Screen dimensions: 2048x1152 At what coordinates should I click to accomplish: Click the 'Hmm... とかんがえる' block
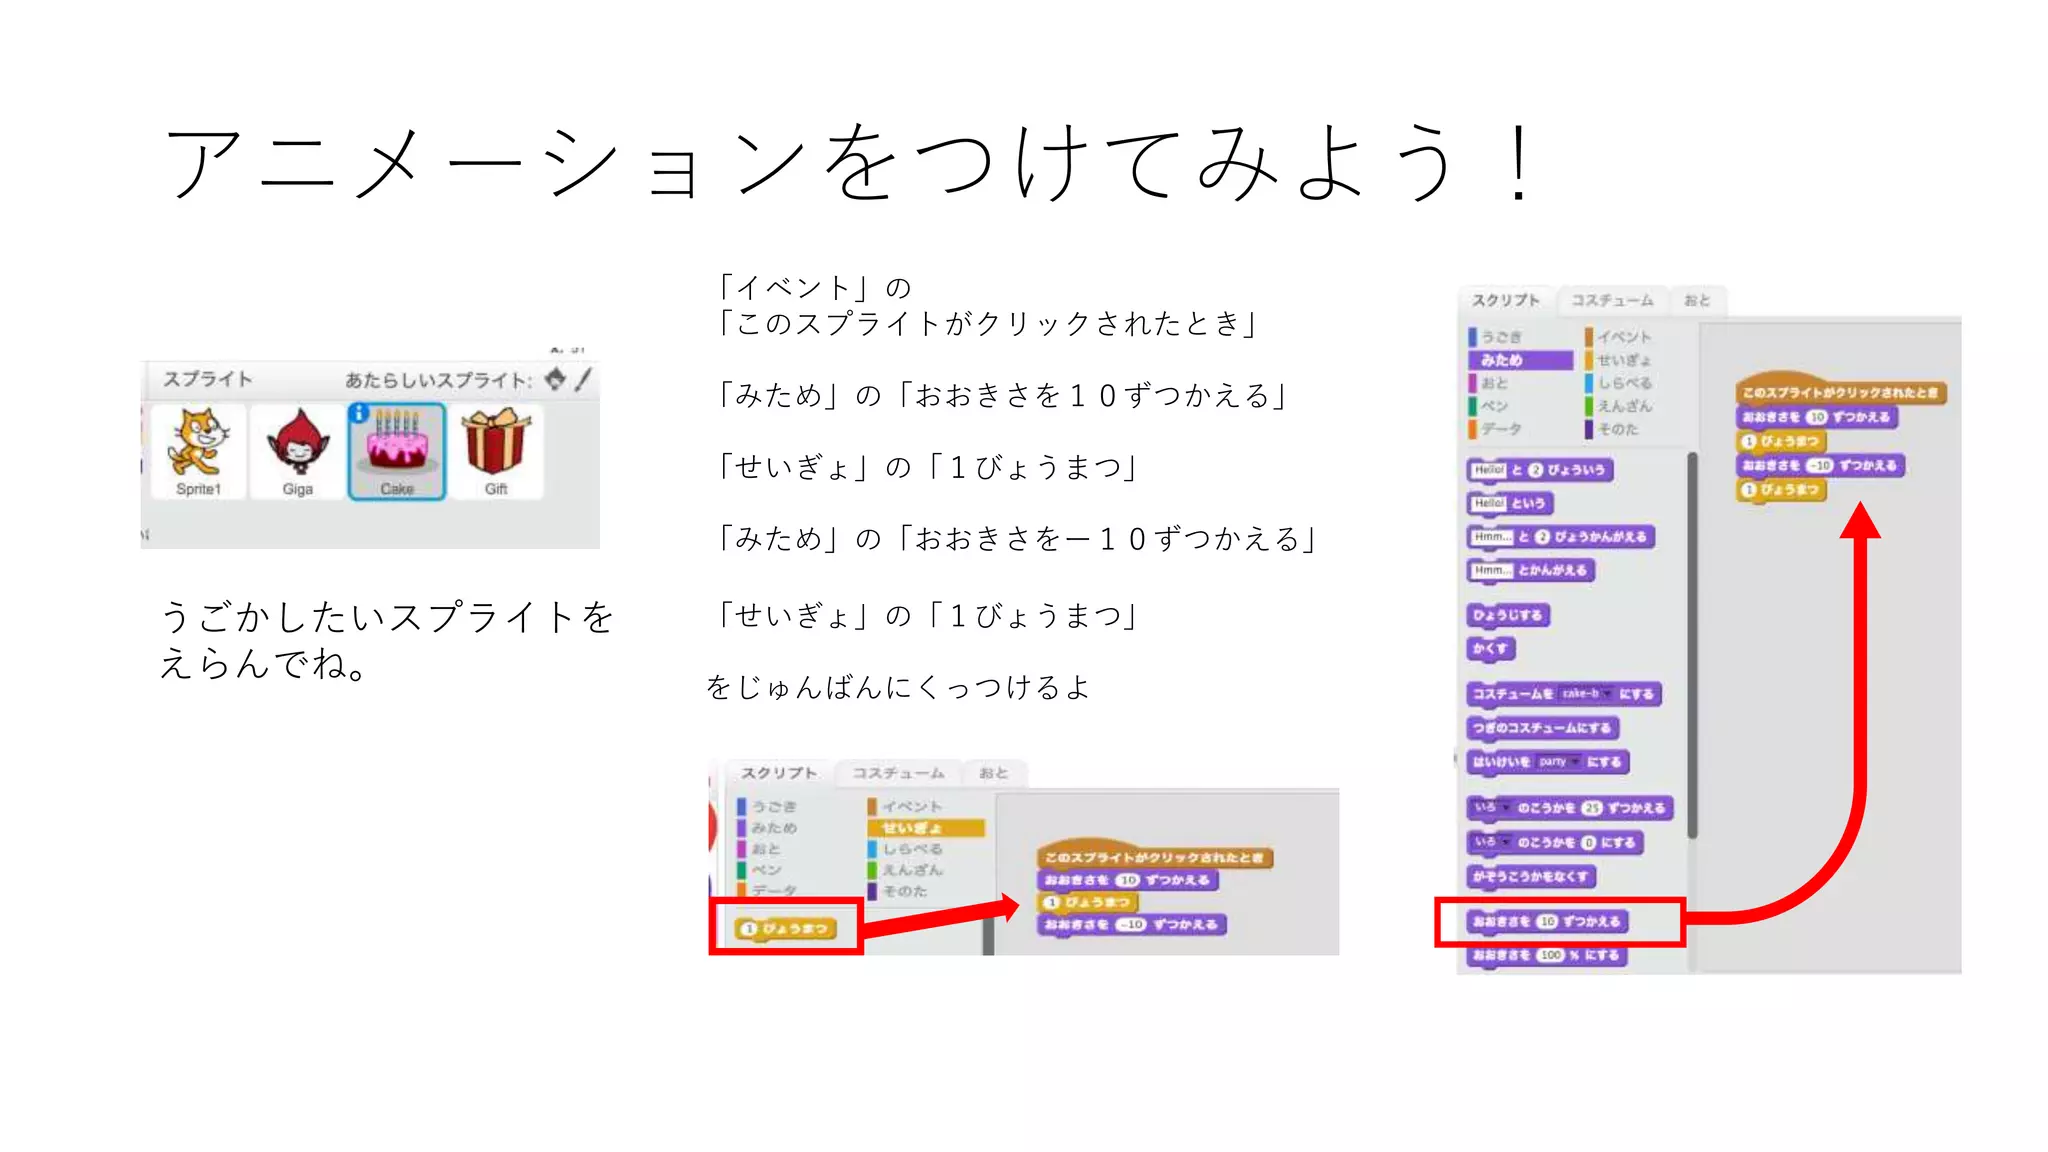[1530, 570]
